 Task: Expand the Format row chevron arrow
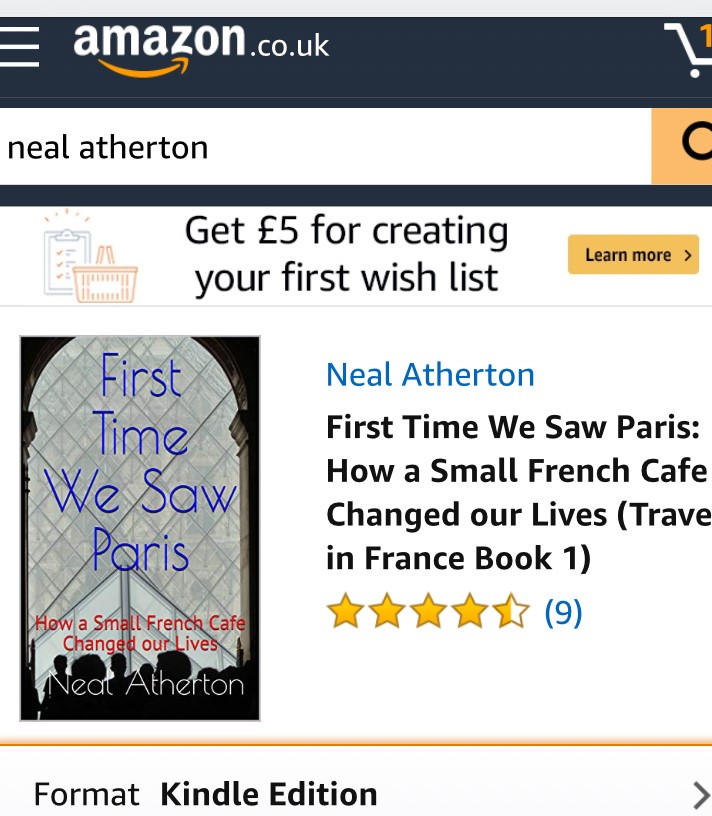(702, 795)
